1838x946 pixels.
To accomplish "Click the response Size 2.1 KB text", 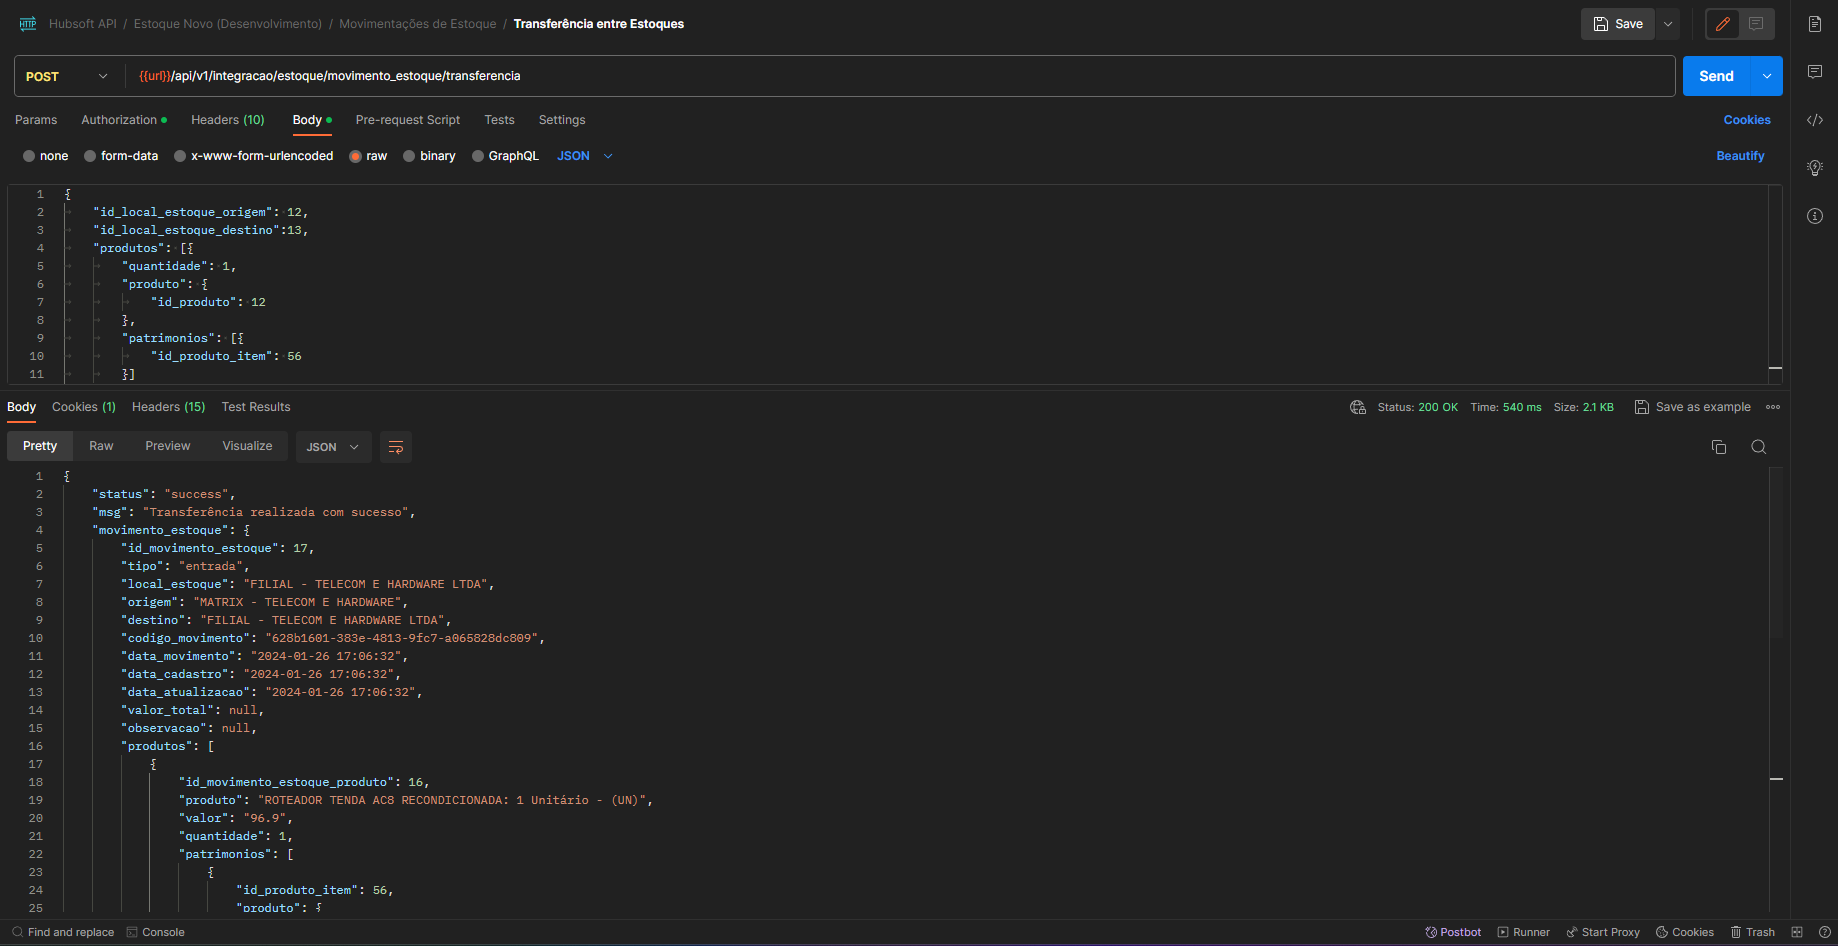I will tap(1584, 407).
